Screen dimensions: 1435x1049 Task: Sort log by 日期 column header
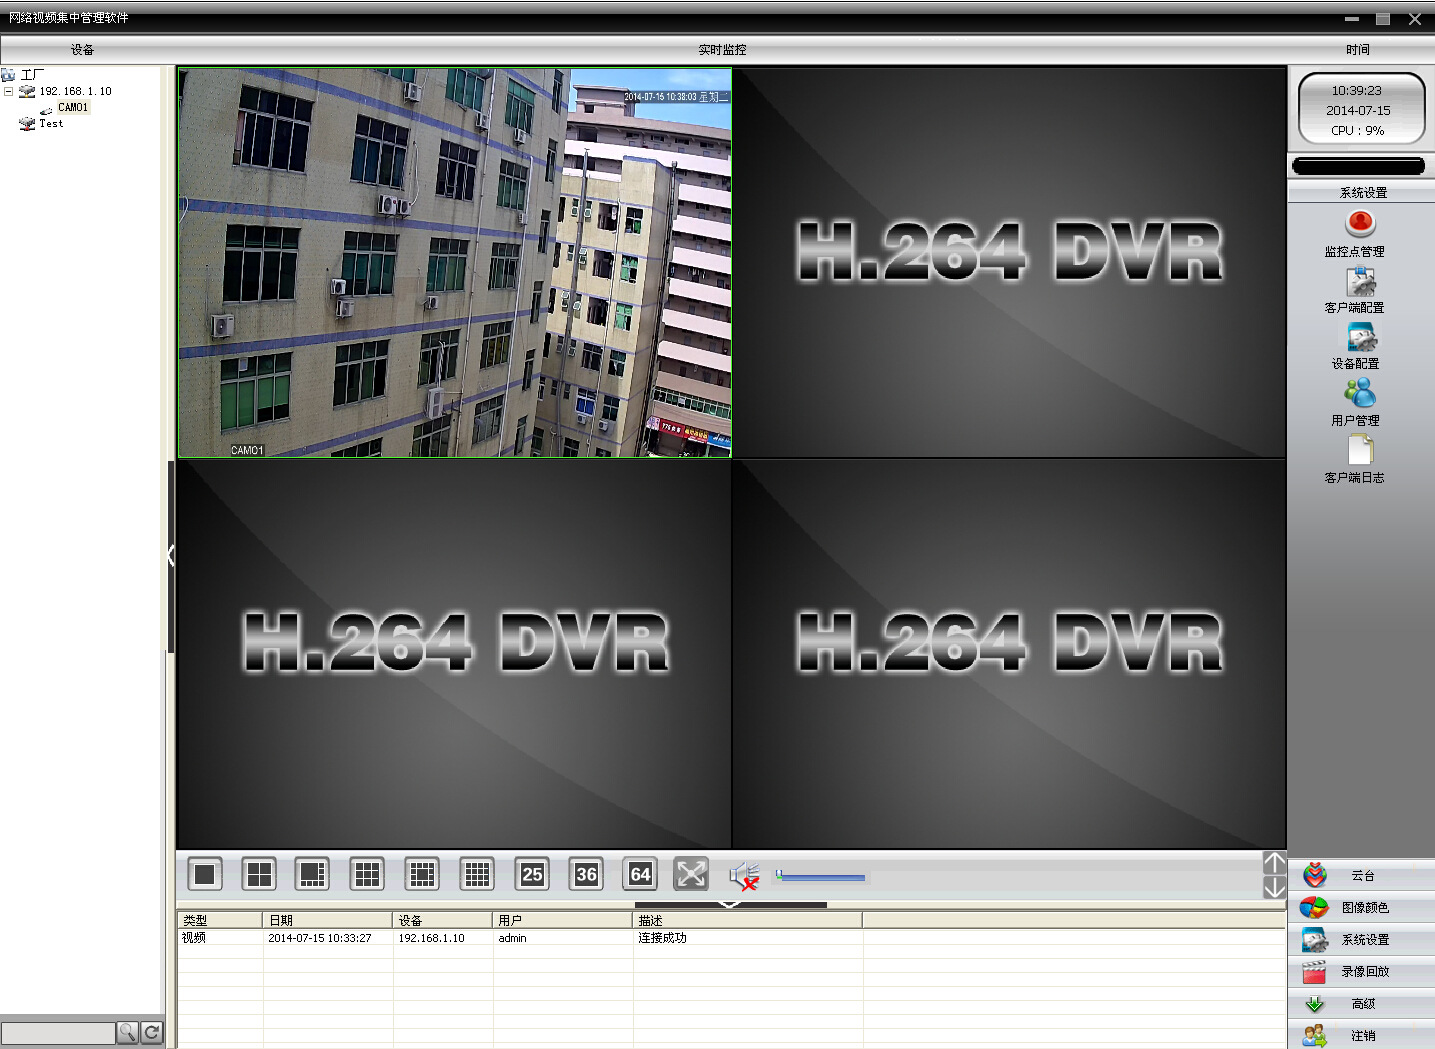point(328,920)
